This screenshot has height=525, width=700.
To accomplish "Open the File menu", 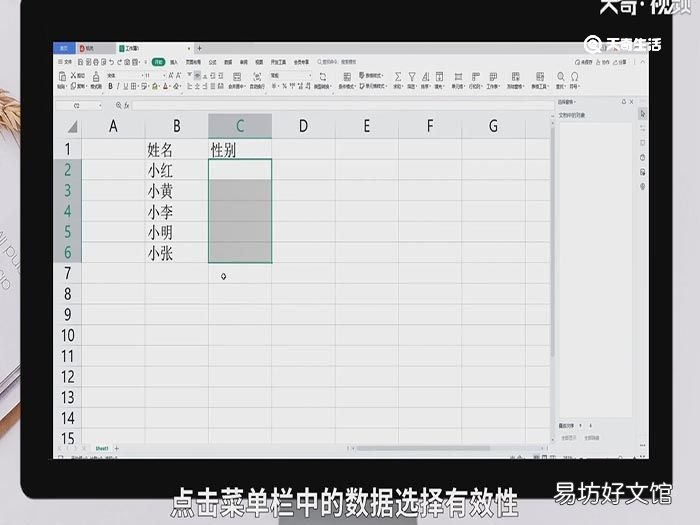I will [65, 62].
